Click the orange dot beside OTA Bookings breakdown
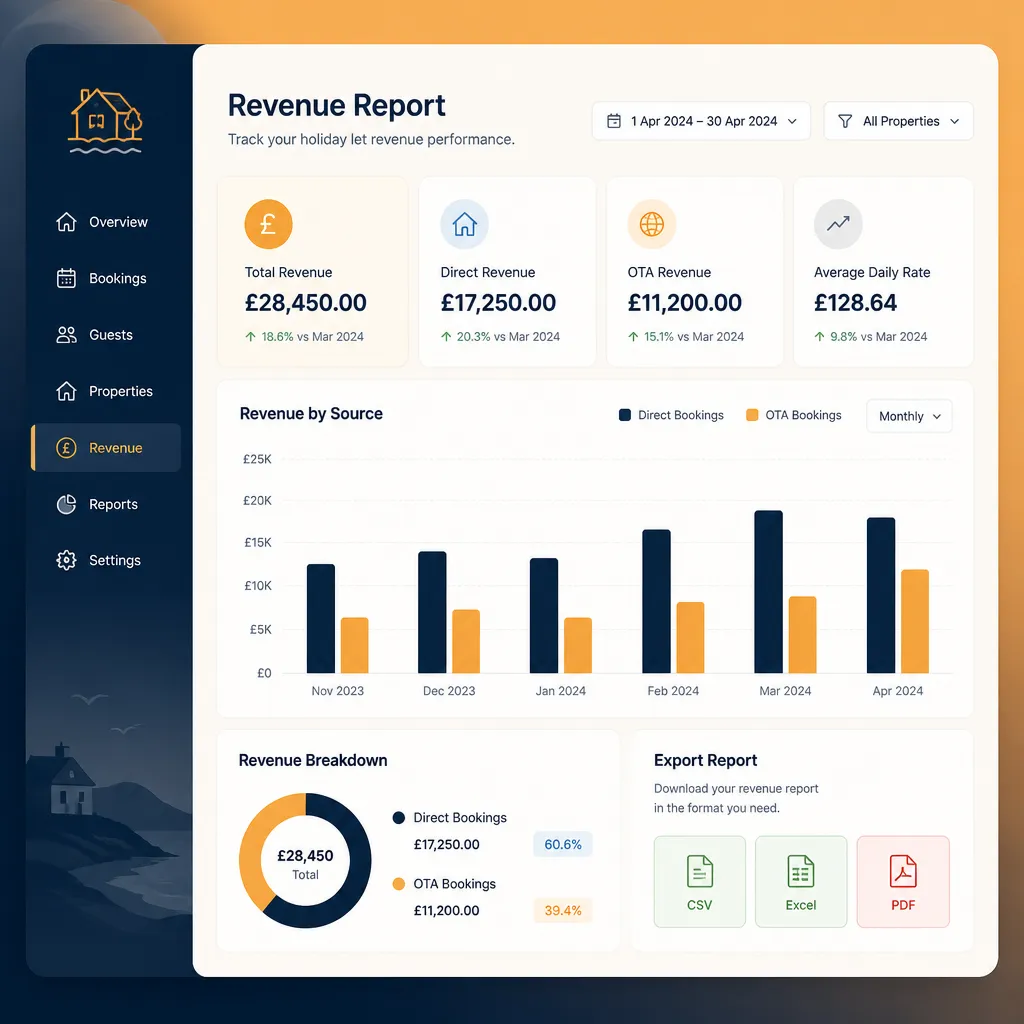Image resolution: width=1024 pixels, height=1024 pixels. pos(398,884)
